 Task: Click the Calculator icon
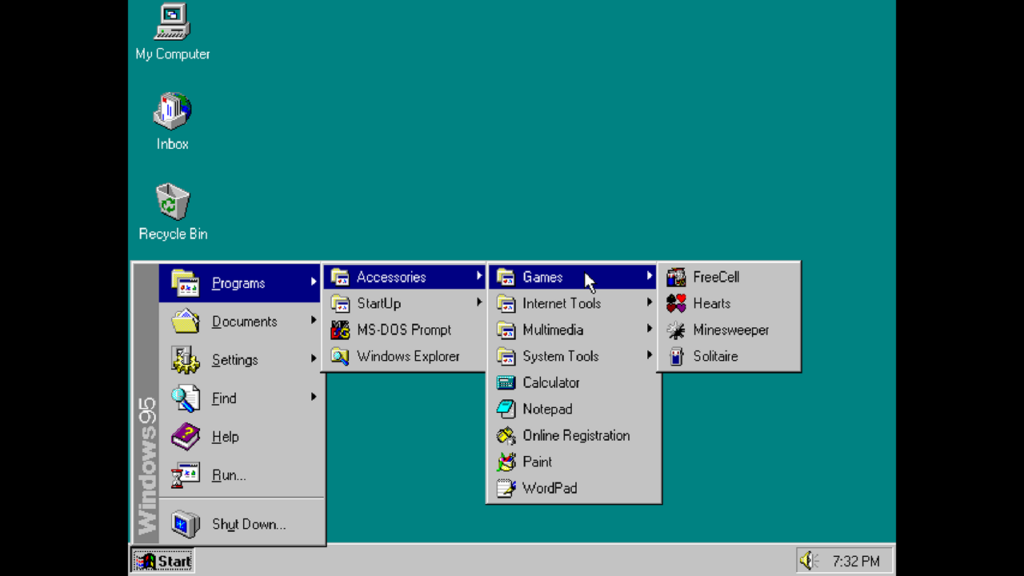coord(505,383)
